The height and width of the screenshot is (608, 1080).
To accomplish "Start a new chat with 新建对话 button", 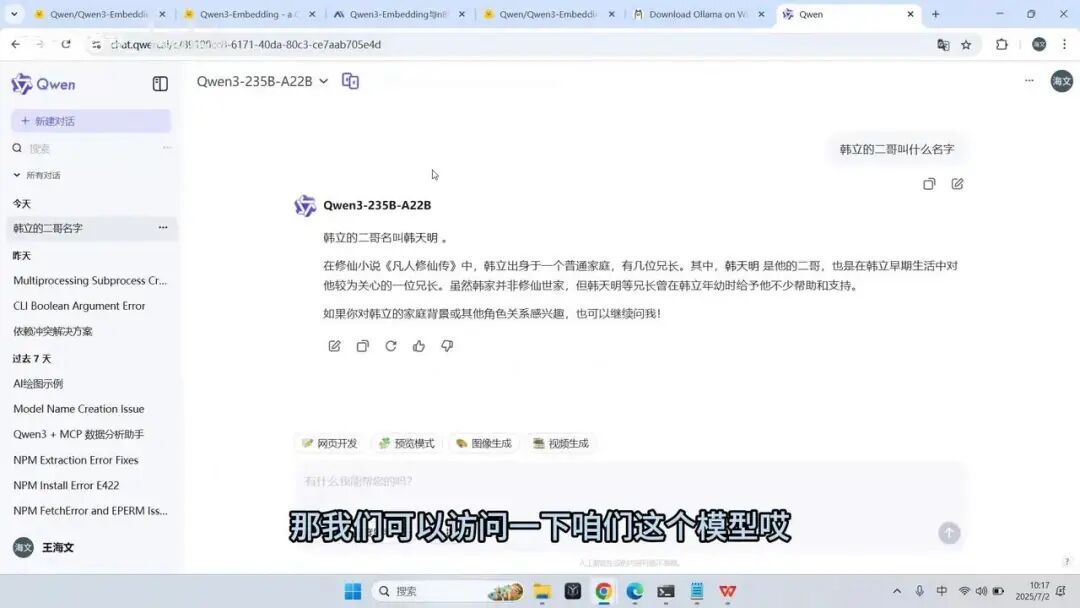I will point(91,121).
